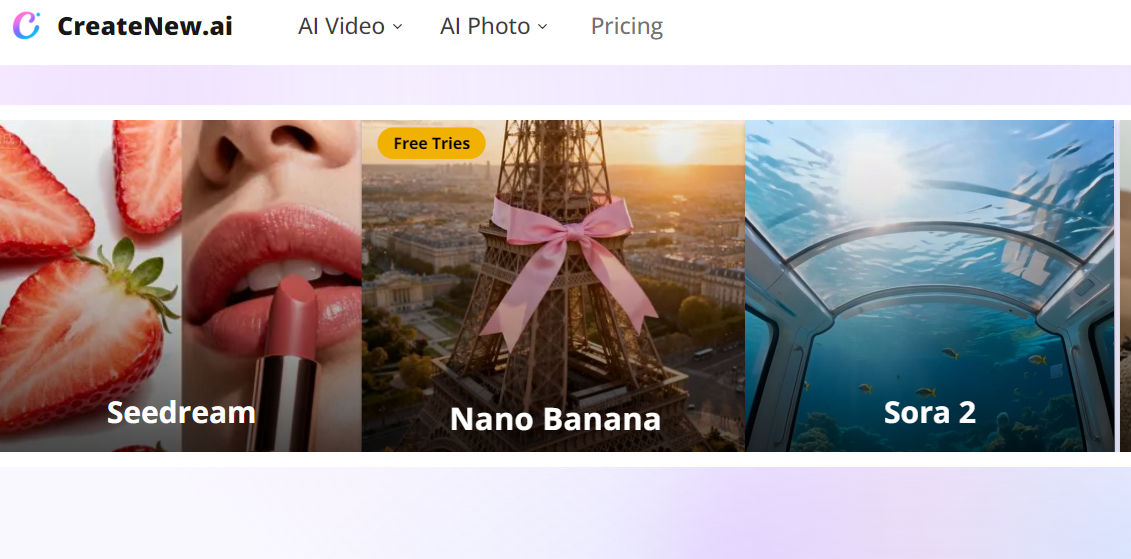Click the CreateNew.ai logo icon

pos(26,26)
